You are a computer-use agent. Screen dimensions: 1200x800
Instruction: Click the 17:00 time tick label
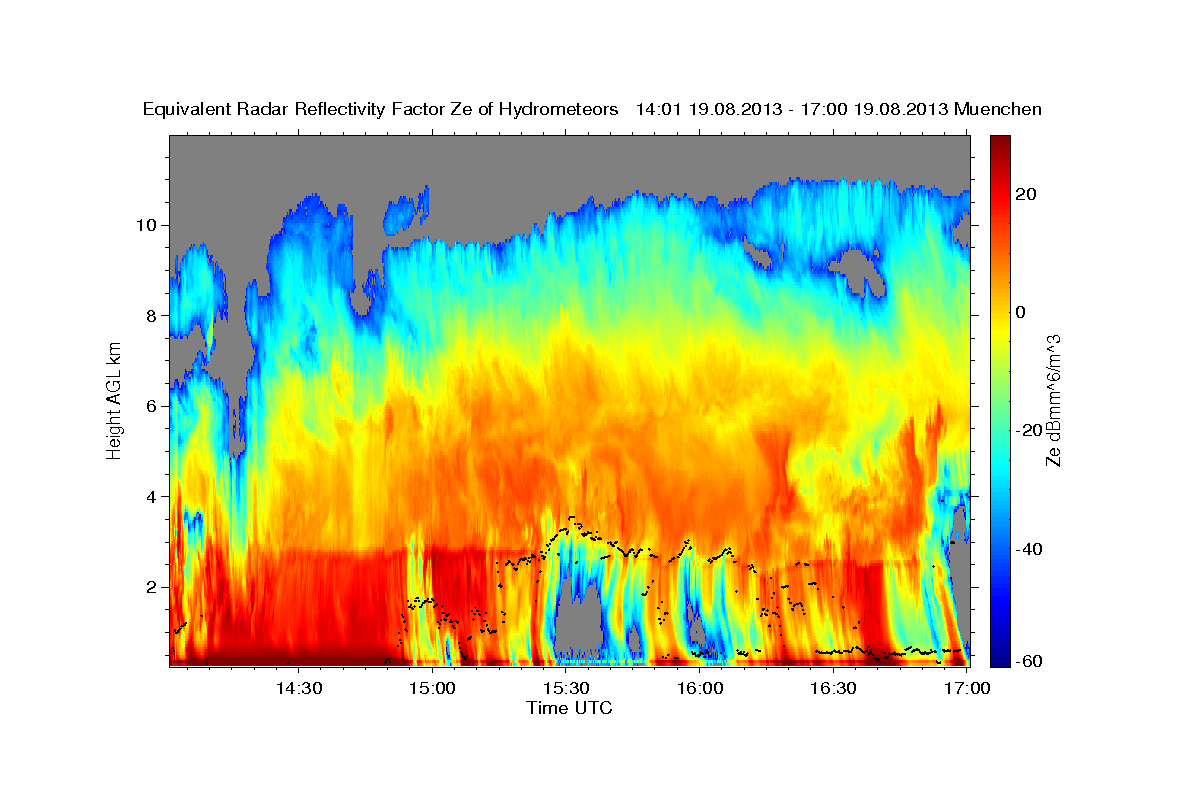[968, 688]
